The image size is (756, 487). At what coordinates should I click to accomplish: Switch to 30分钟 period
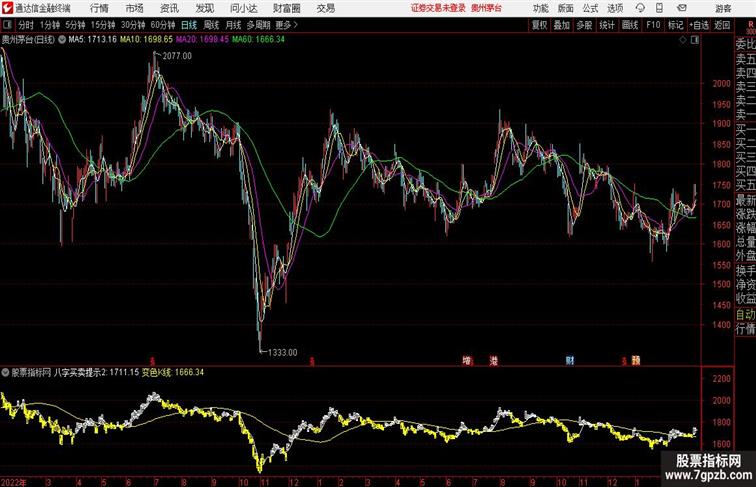tap(133, 25)
